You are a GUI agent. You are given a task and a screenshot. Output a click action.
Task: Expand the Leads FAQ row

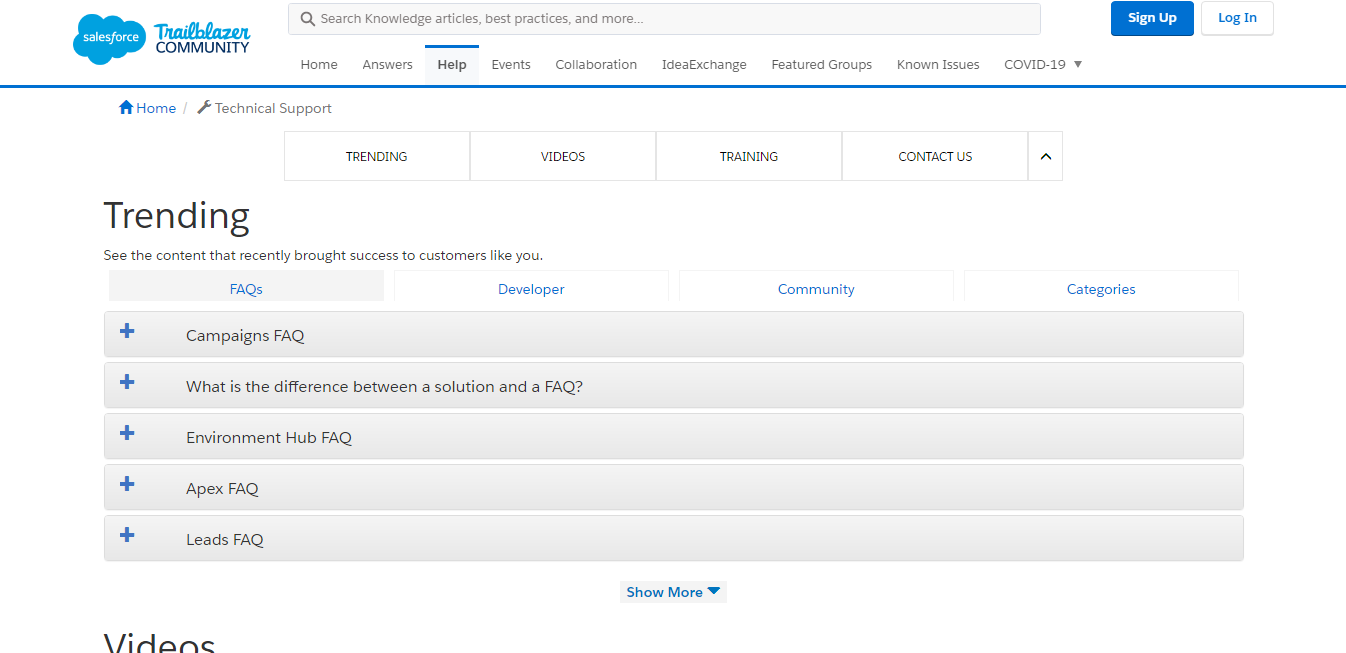tap(674, 538)
